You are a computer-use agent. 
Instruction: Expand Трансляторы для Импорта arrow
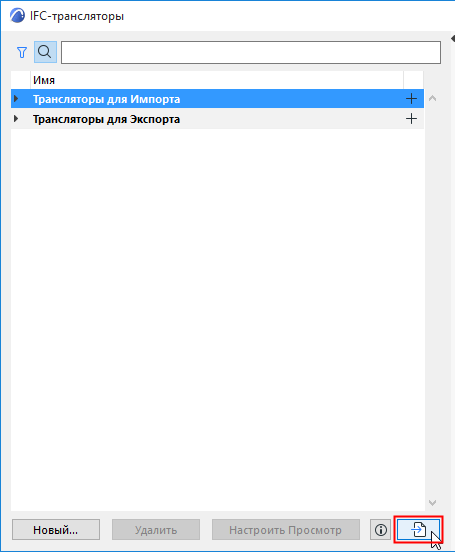click(16, 99)
